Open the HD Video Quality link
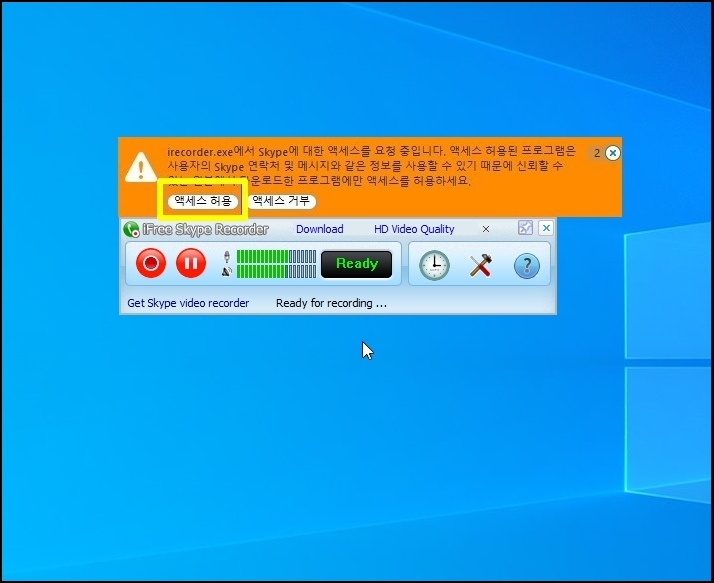 pos(414,229)
